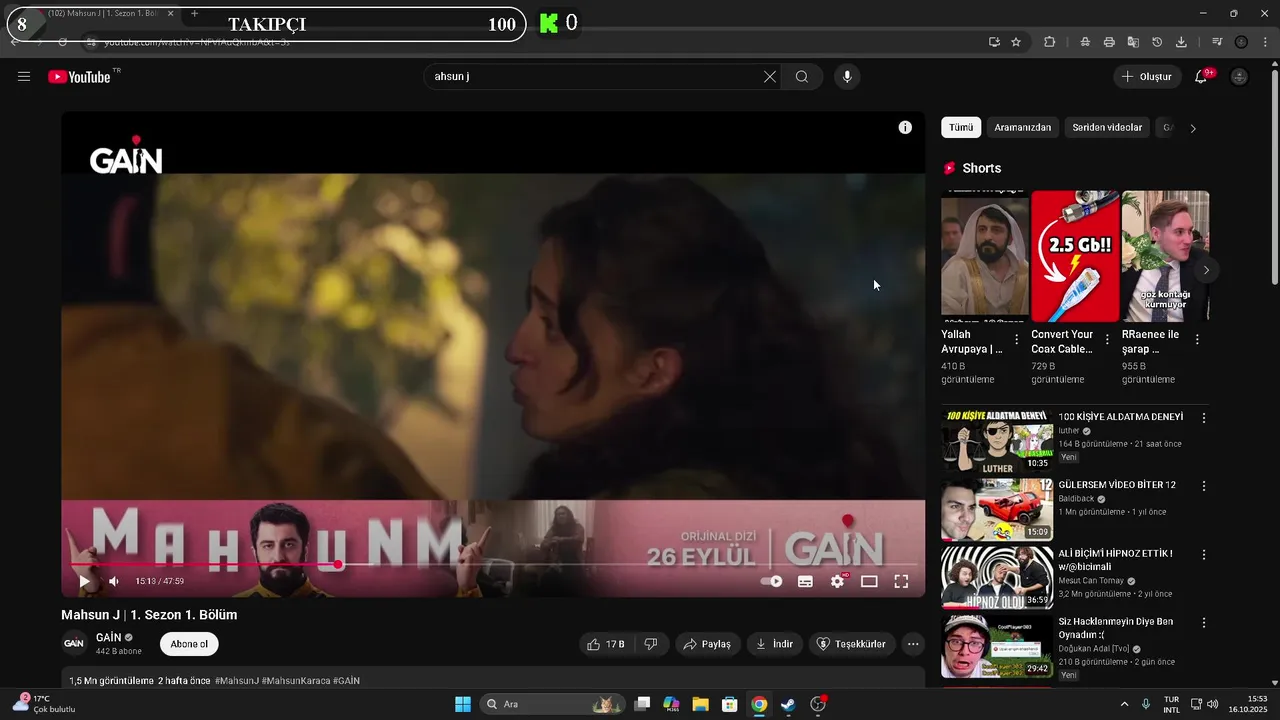Screen dimensions: 1280x720
Task: Open Chrome extensions puzzle icon
Action: point(1049,42)
